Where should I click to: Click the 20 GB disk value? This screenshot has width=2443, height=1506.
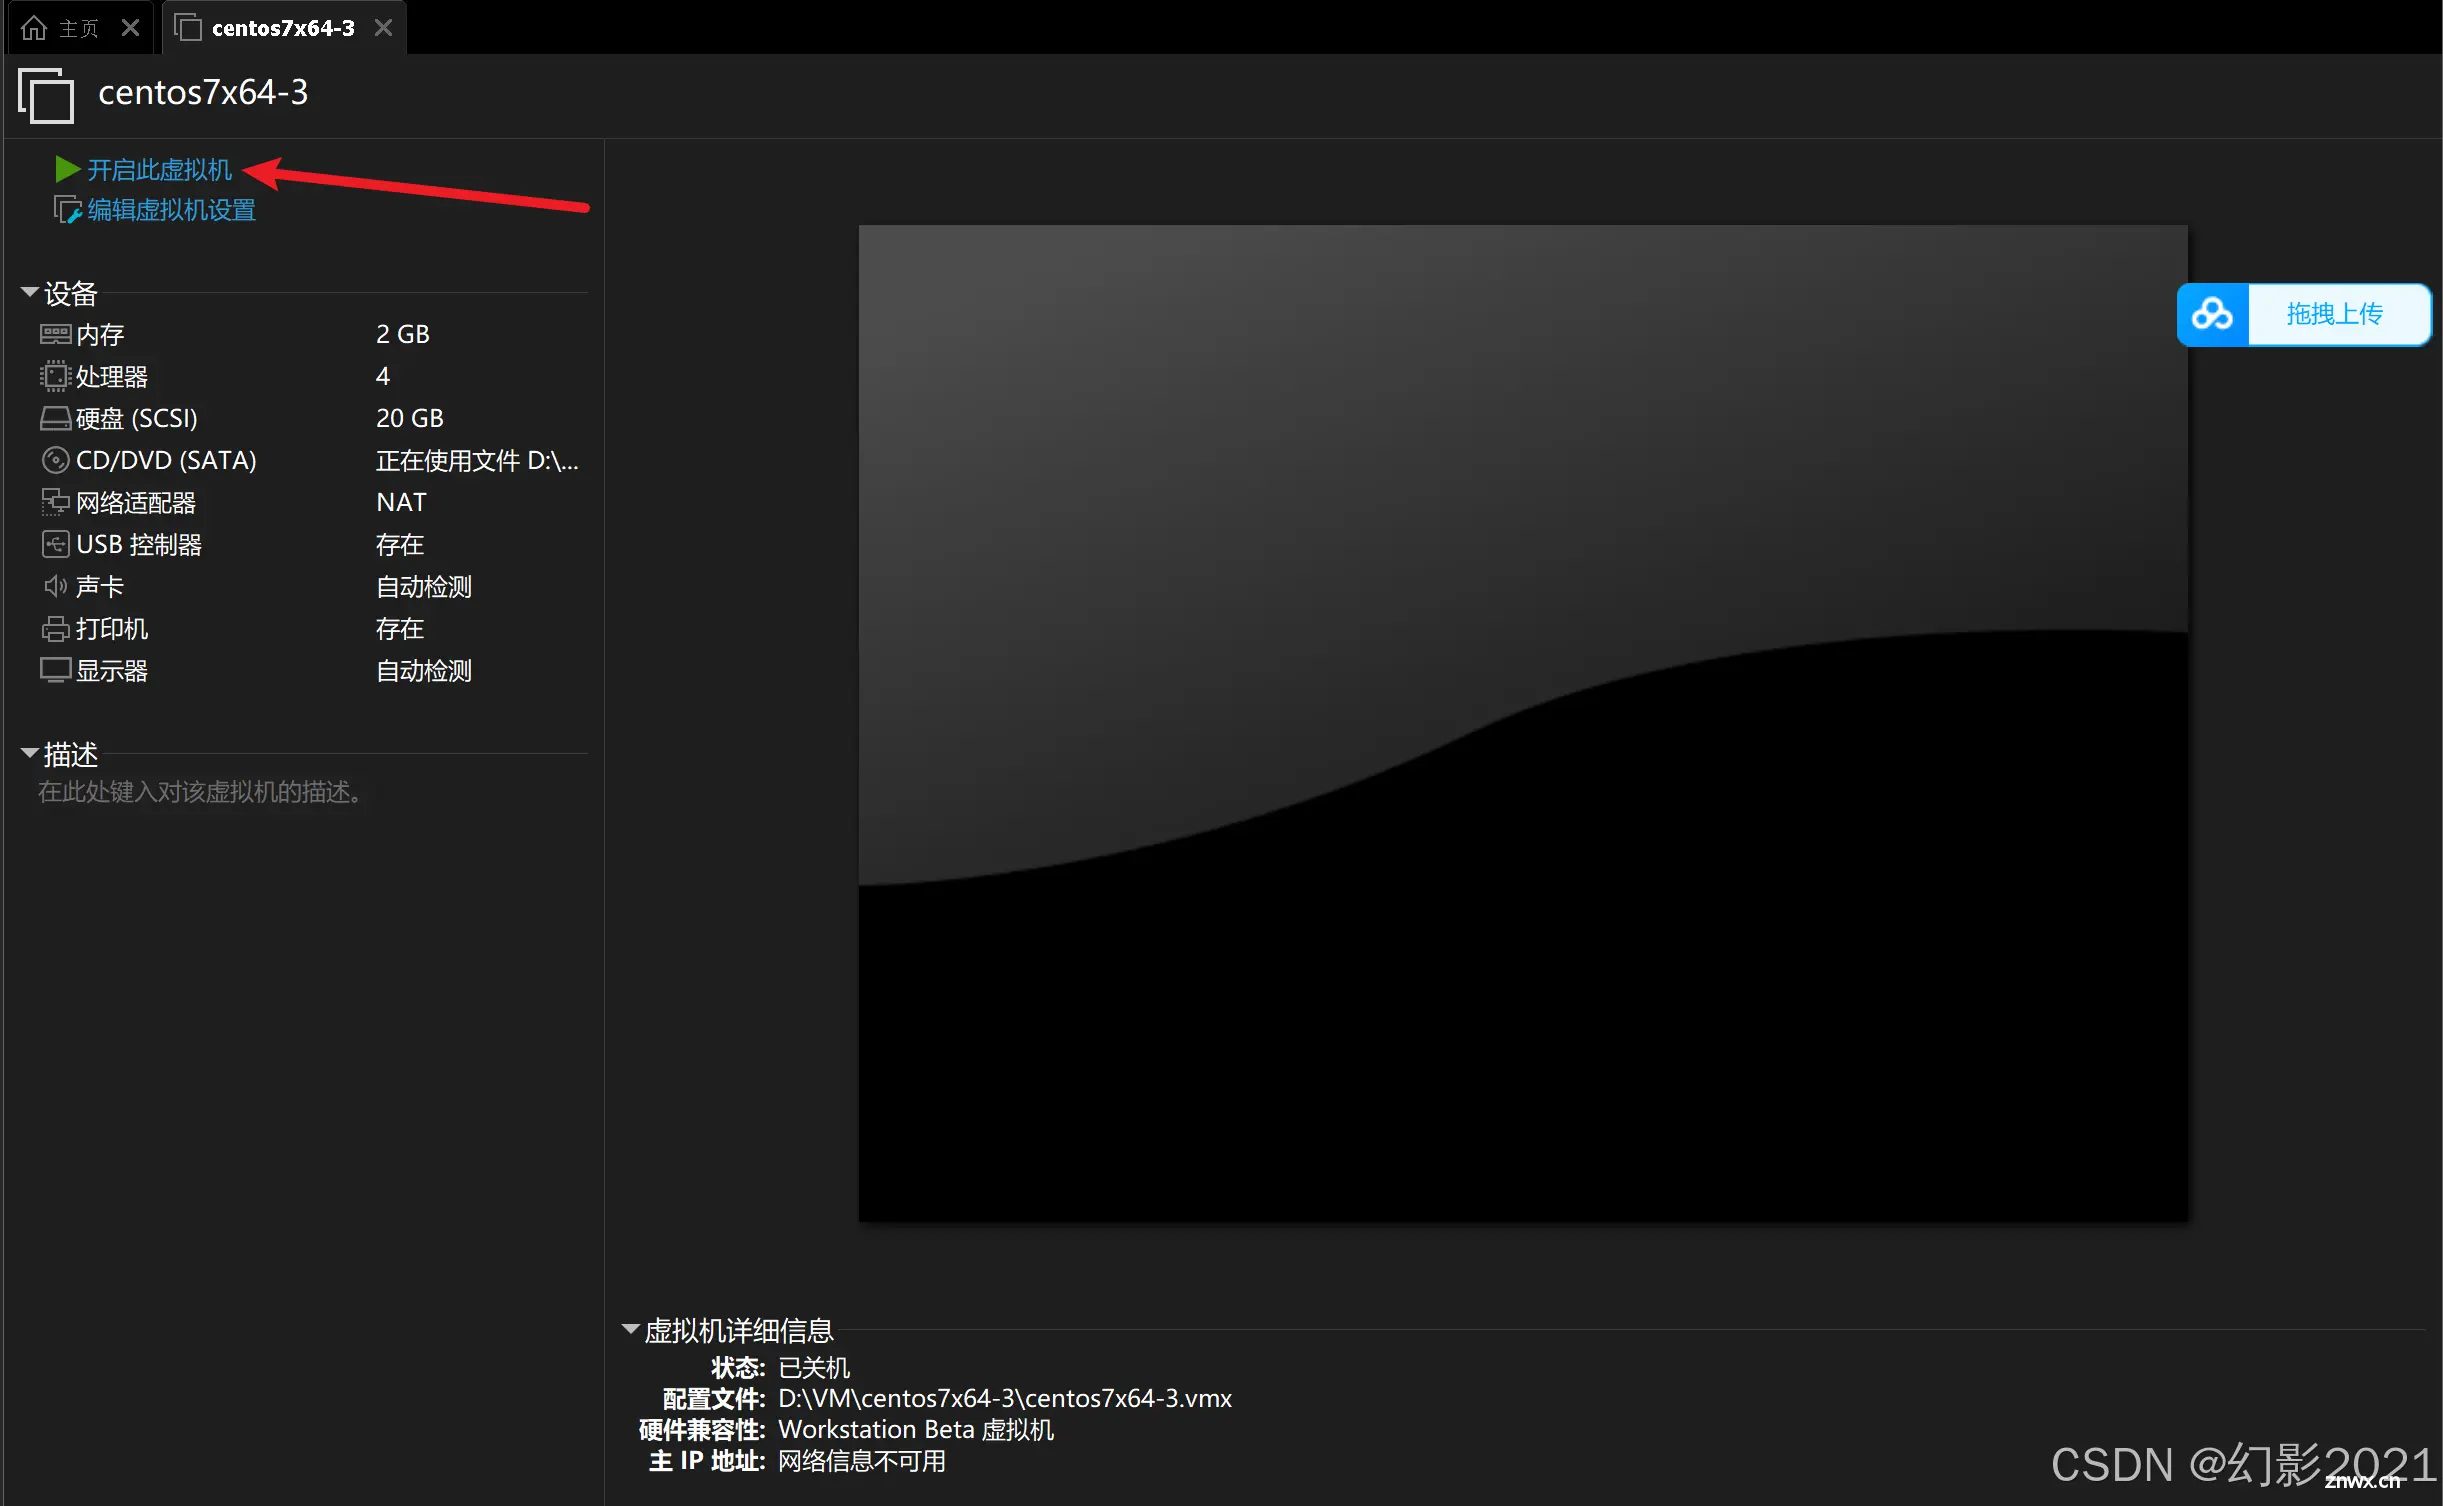[x=410, y=418]
